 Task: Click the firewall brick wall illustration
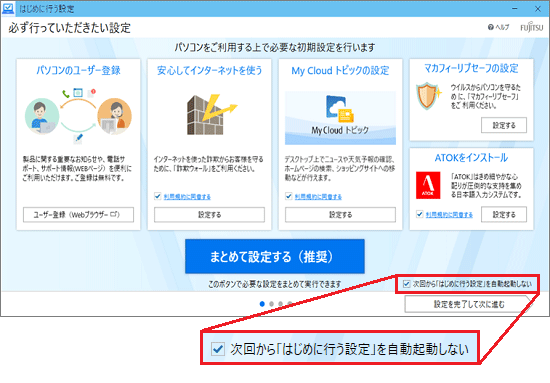coord(211,114)
